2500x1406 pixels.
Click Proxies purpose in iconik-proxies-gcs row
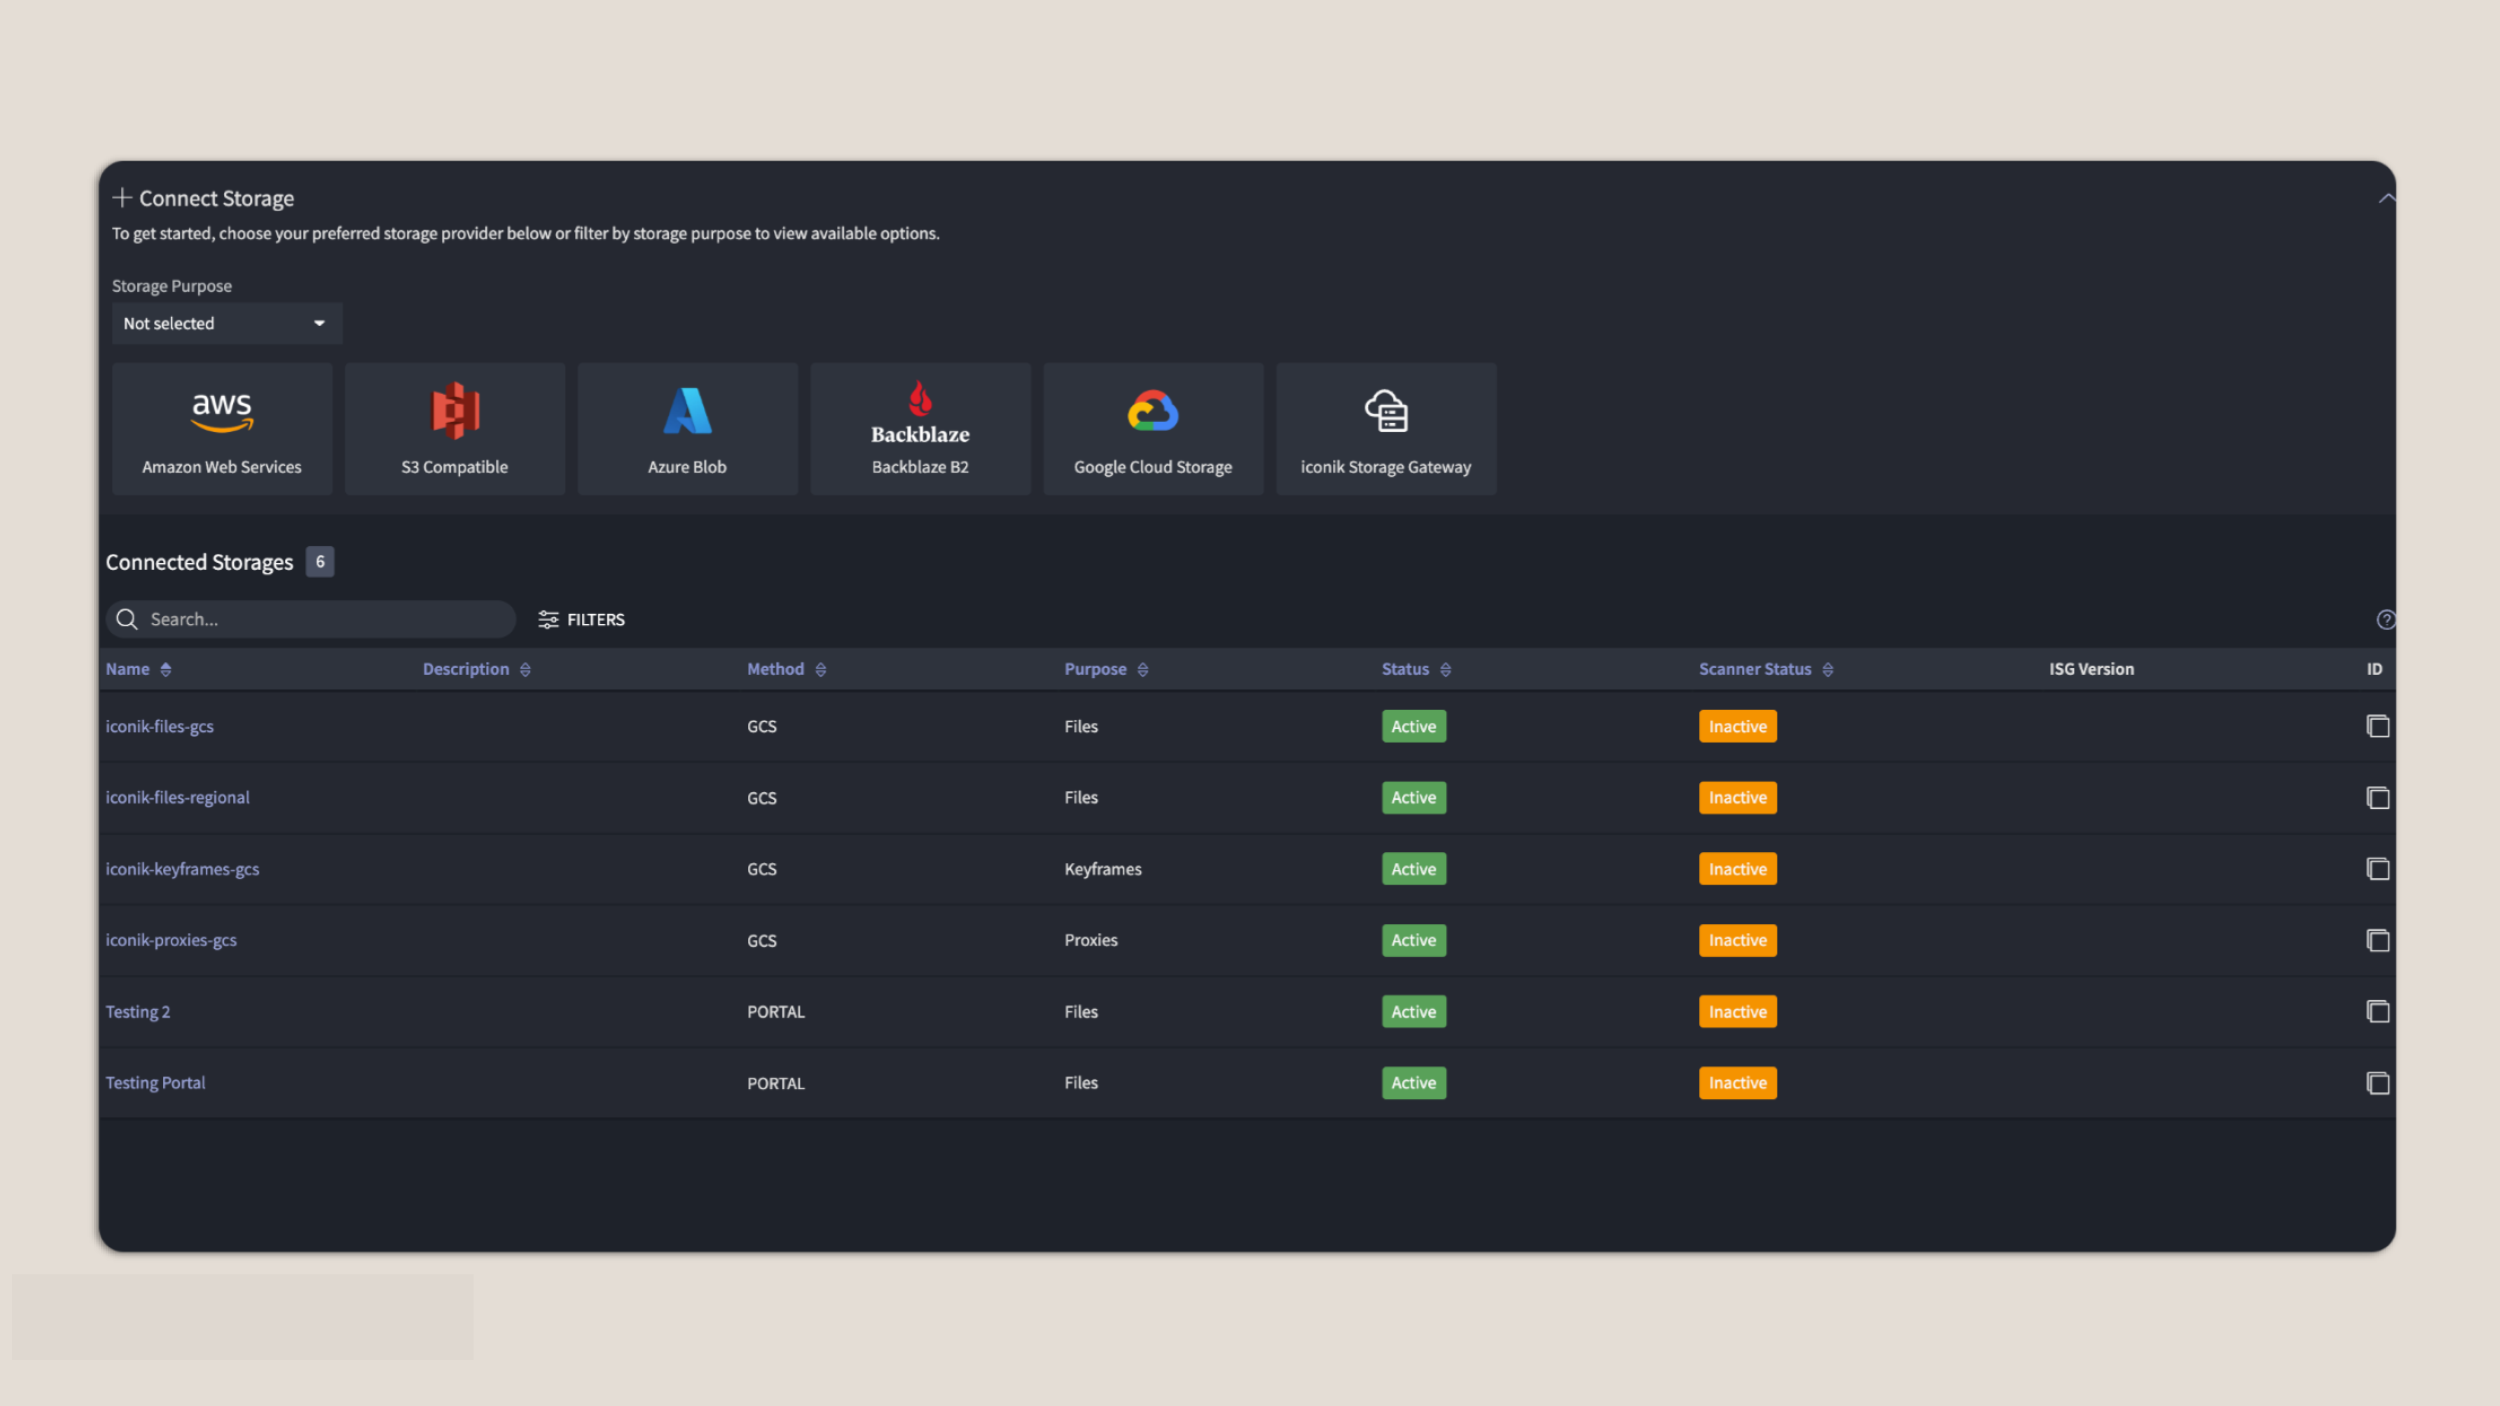click(1091, 940)
